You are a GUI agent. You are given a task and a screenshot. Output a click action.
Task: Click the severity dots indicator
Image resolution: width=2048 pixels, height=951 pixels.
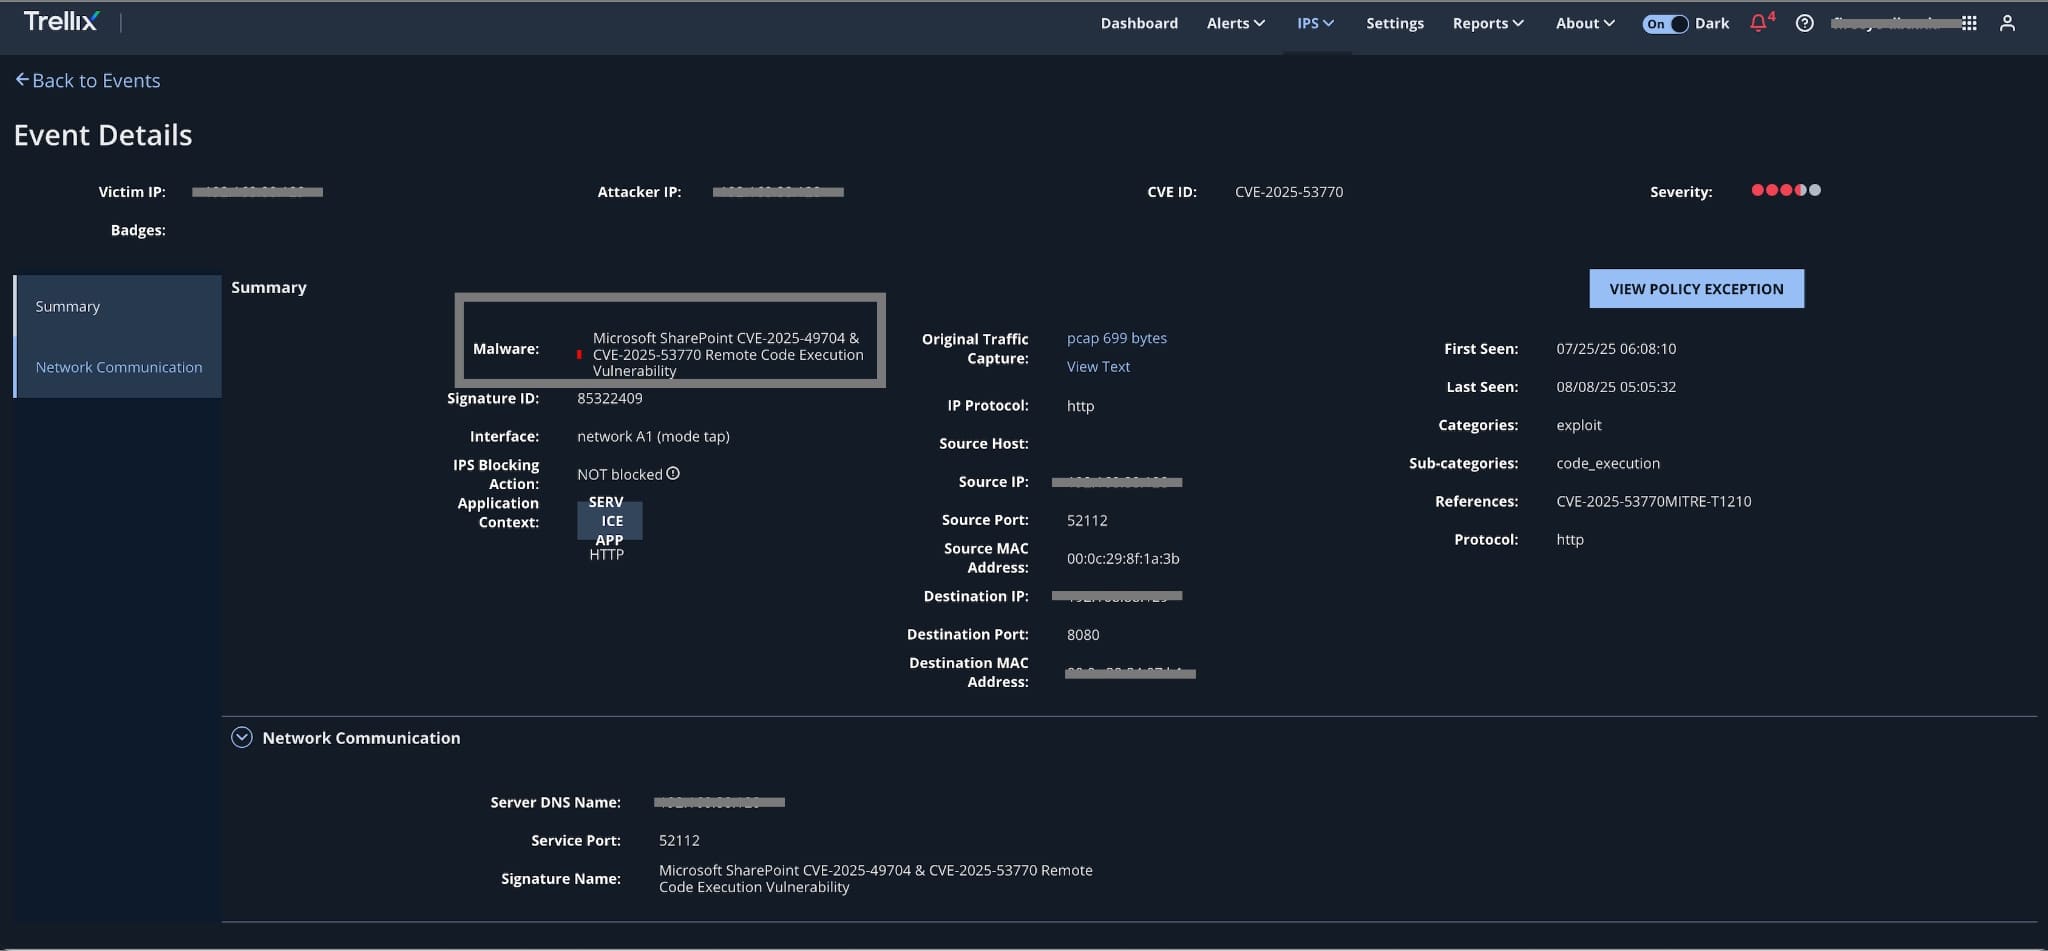[x=1786, y=190]
